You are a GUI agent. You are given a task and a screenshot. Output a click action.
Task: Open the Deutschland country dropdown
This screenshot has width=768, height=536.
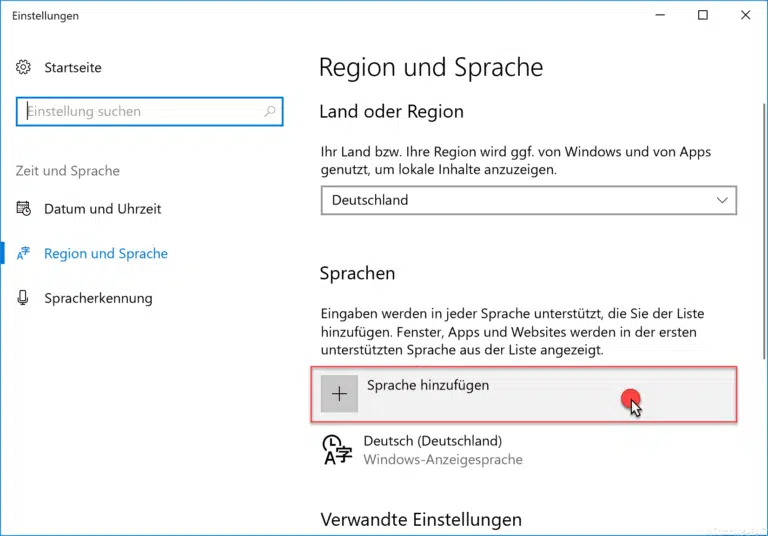coord(528,200)
